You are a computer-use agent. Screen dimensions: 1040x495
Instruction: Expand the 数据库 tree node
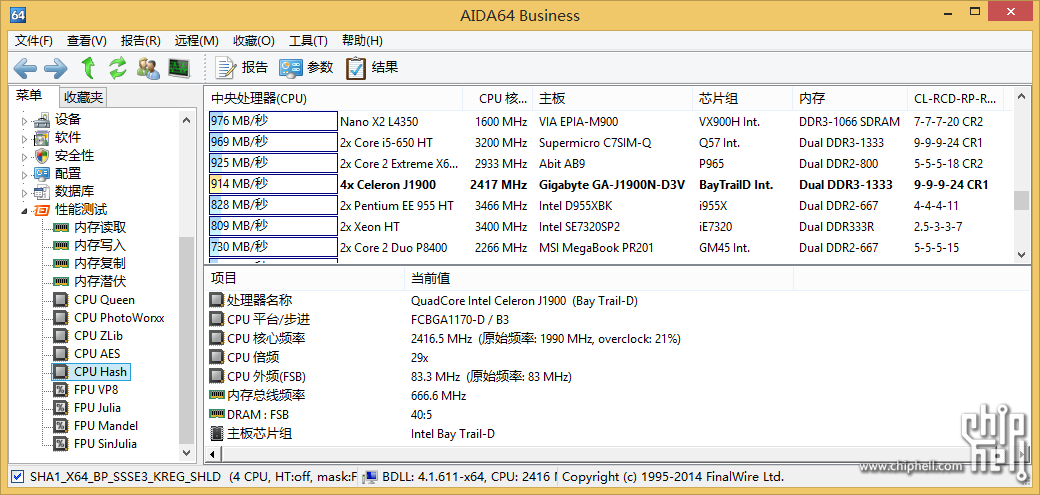click(x=25, y=192)
